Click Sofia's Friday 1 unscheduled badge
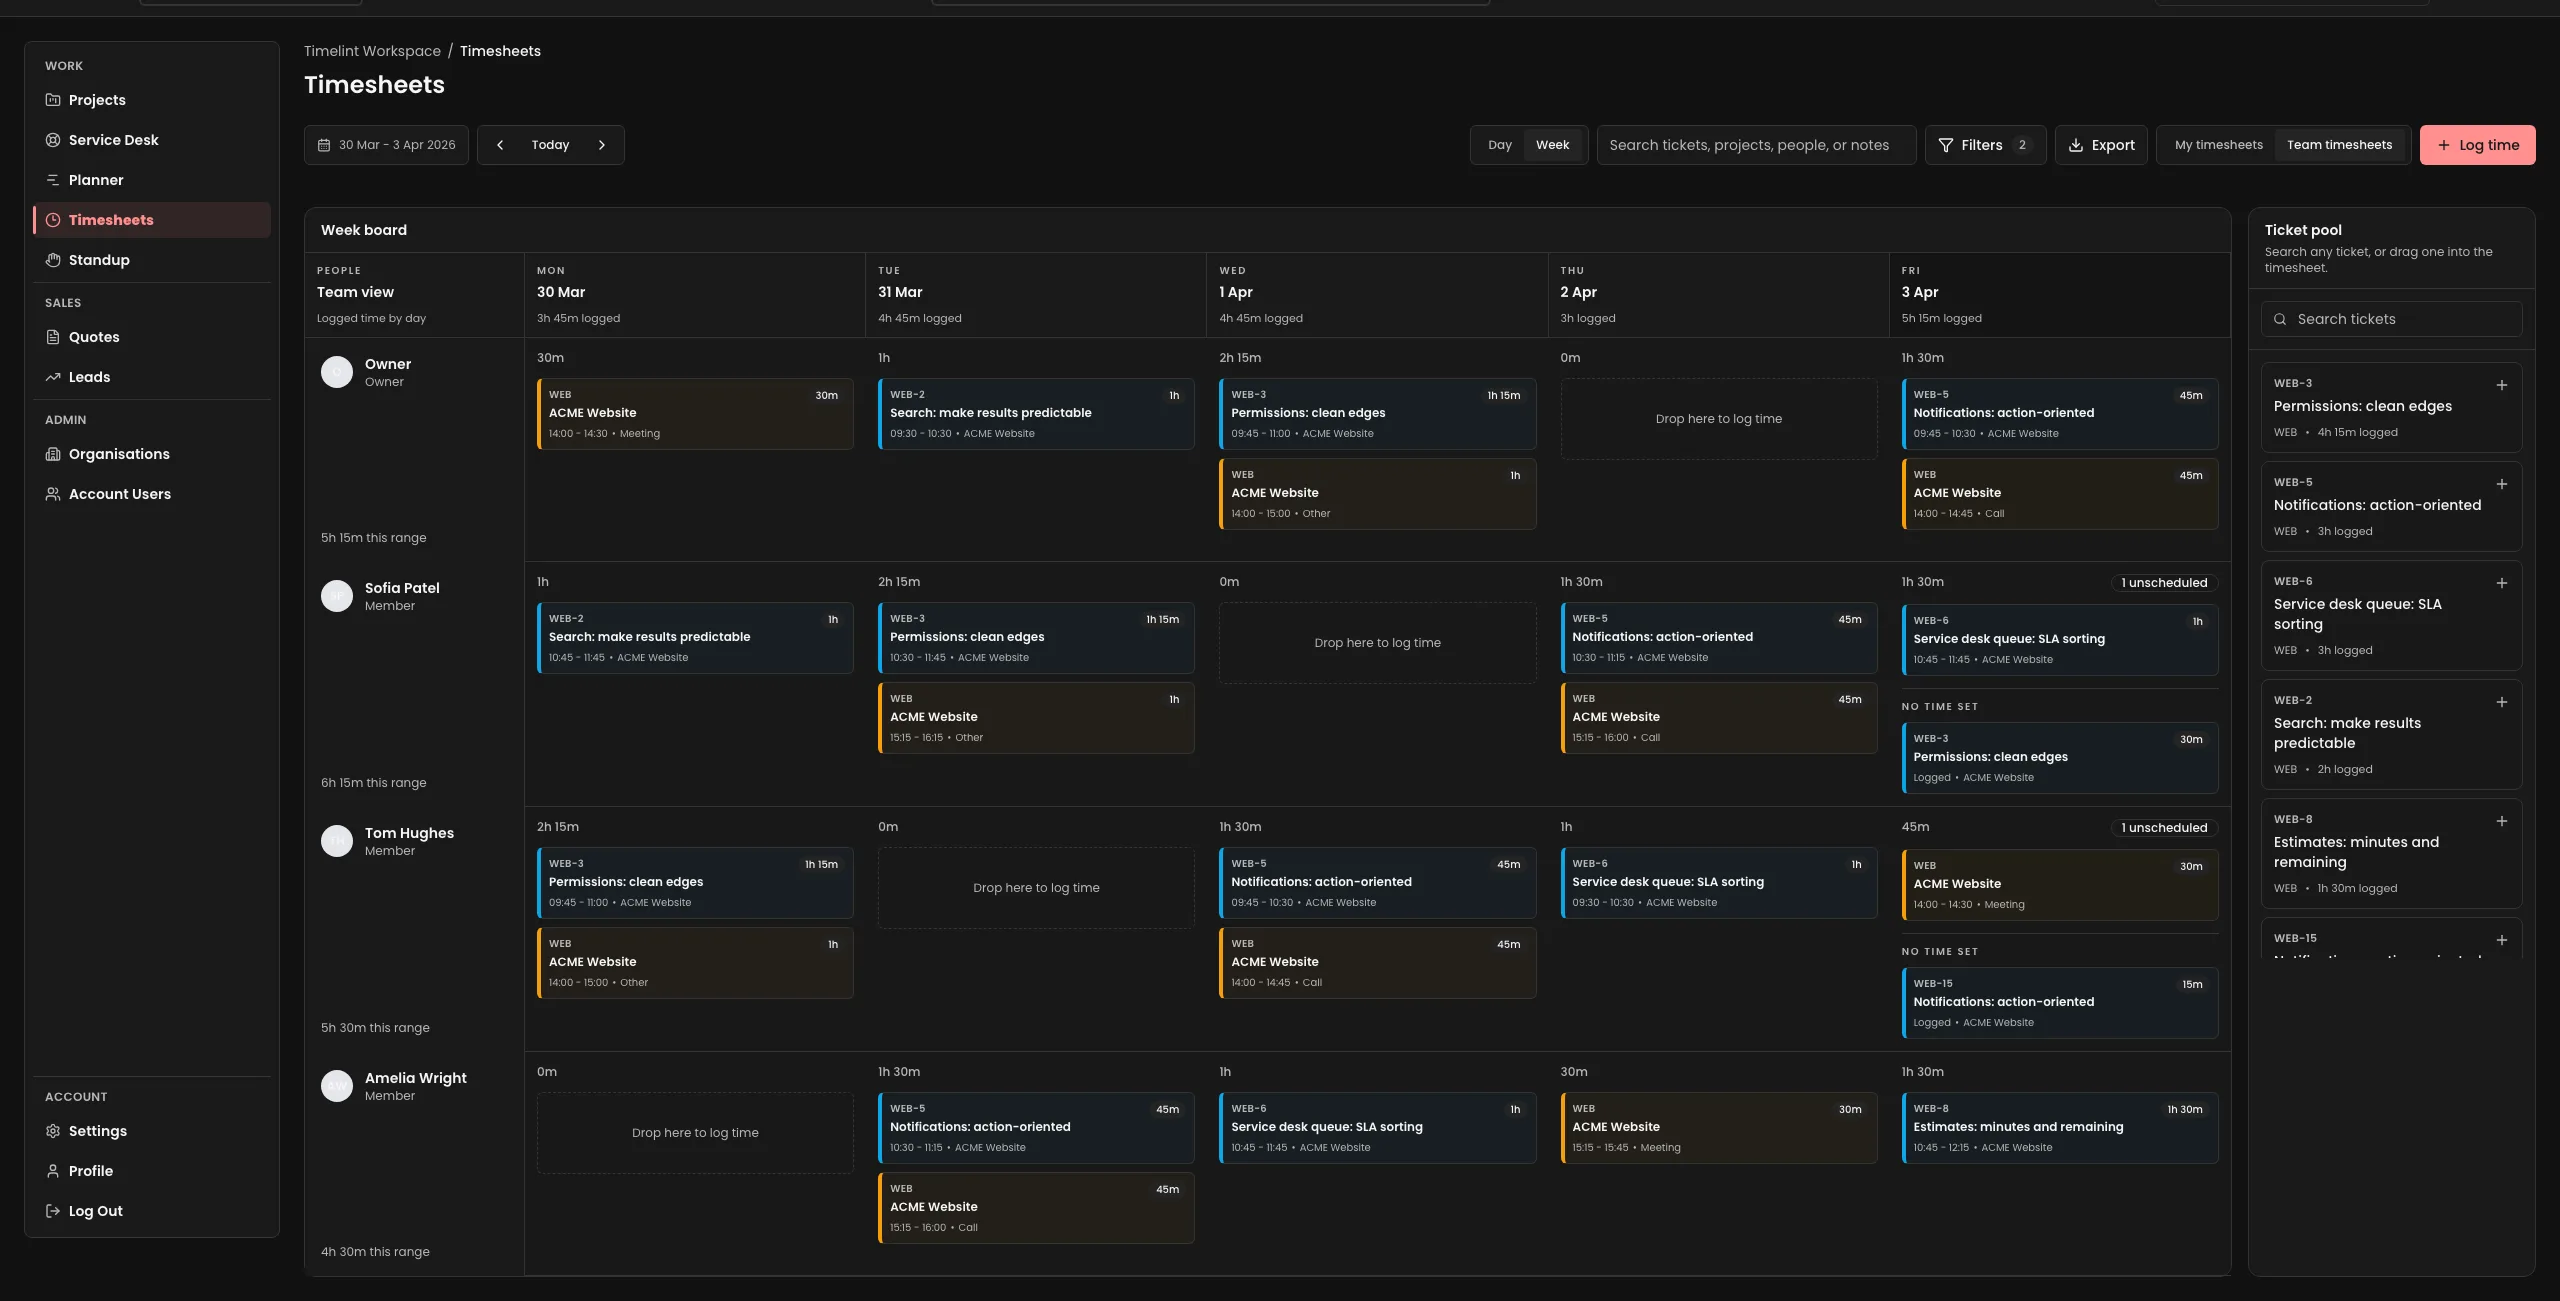The width and height of the screenshot is (2560, 1301). (2164, 583)
